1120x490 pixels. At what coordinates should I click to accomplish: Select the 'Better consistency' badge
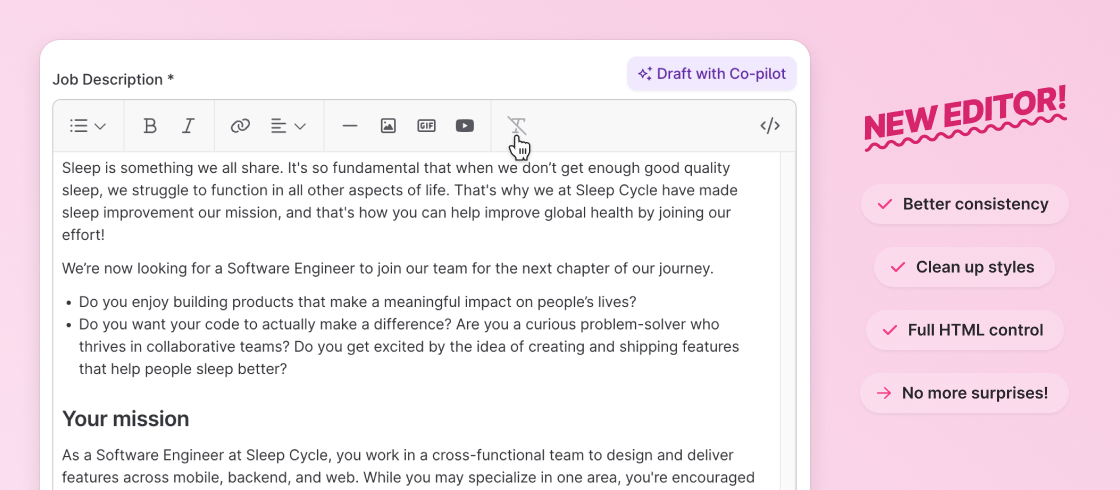click(x=964, y=204)
